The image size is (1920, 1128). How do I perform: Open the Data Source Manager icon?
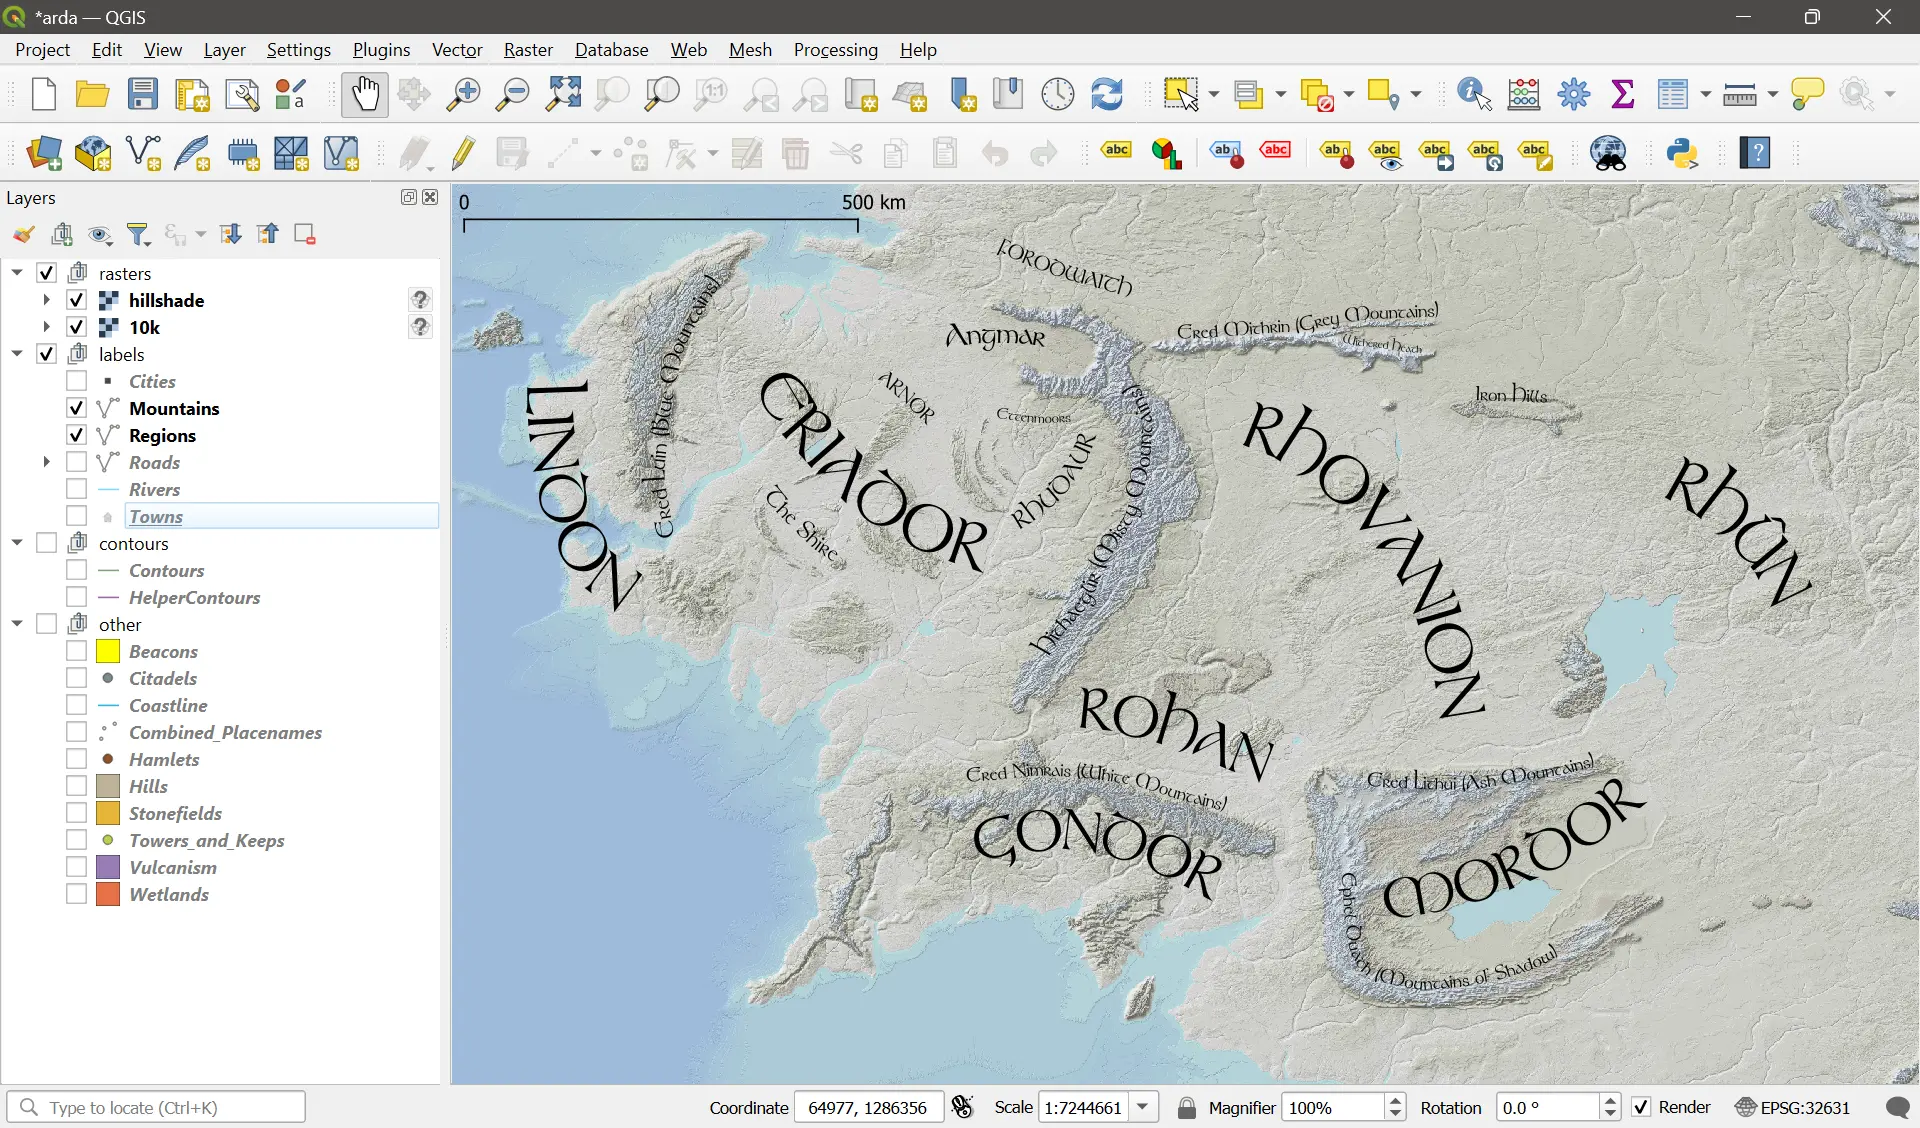pos(44,154)
